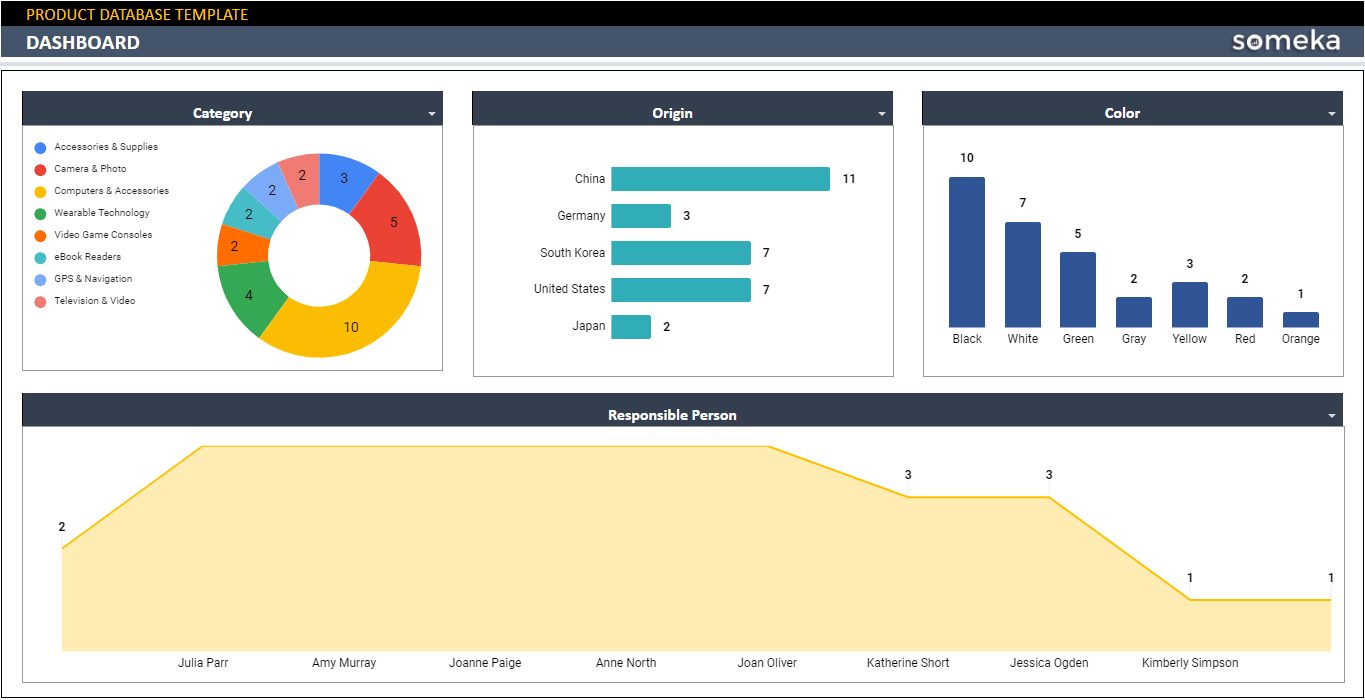Click the Accessories & Supplies blue legend dot

[40, 147]
